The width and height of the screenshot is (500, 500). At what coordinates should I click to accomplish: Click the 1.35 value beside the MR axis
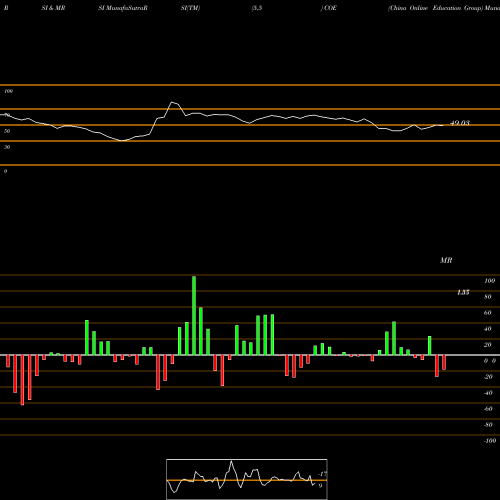463,292
